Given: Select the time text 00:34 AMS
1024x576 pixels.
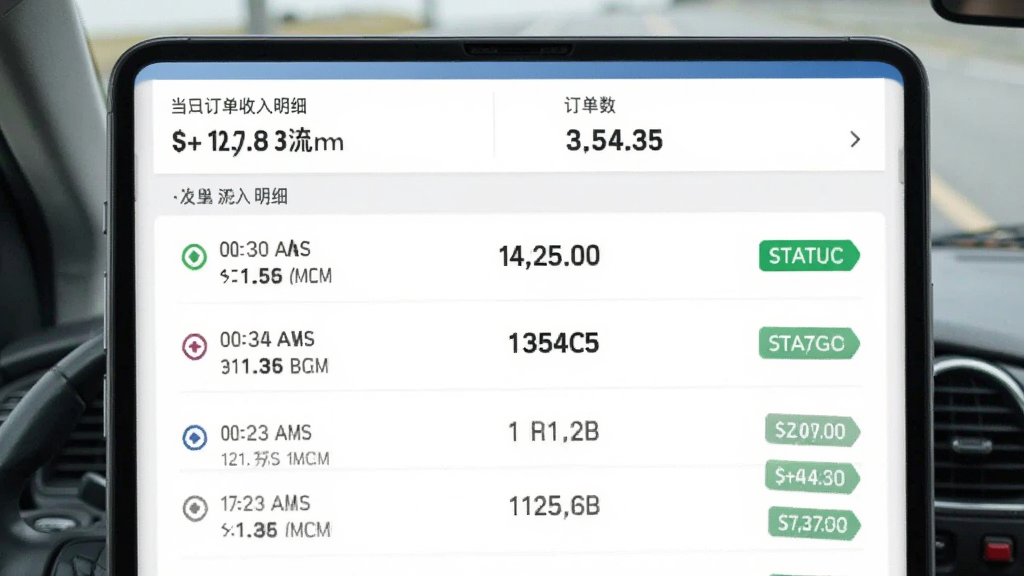Looking at the screenshot, I should (267, 339).
